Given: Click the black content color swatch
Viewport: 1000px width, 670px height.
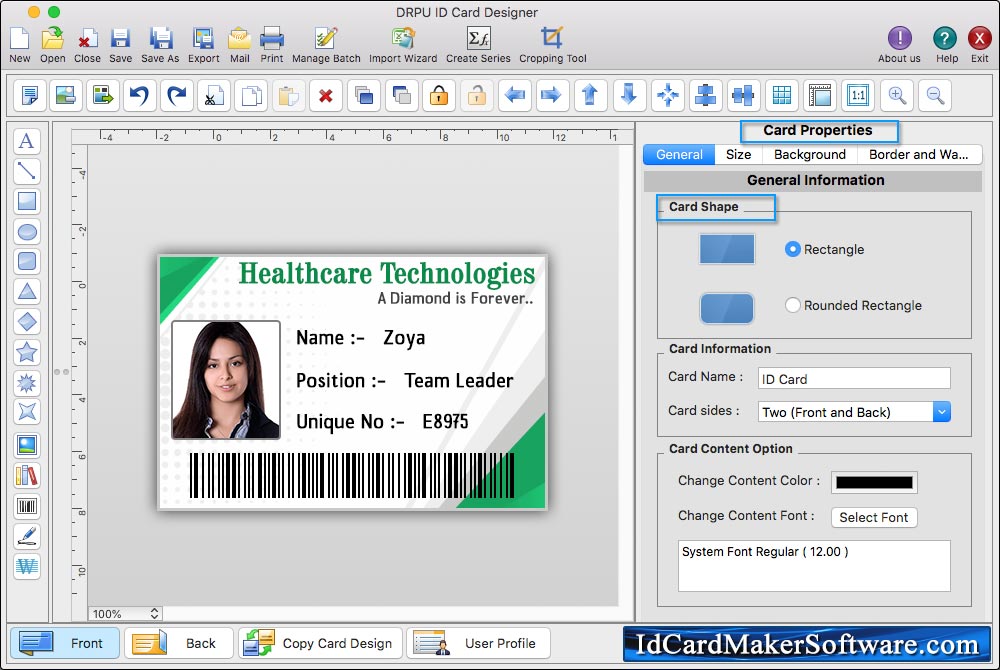Looking at the screenshot, I should [874, 482].
